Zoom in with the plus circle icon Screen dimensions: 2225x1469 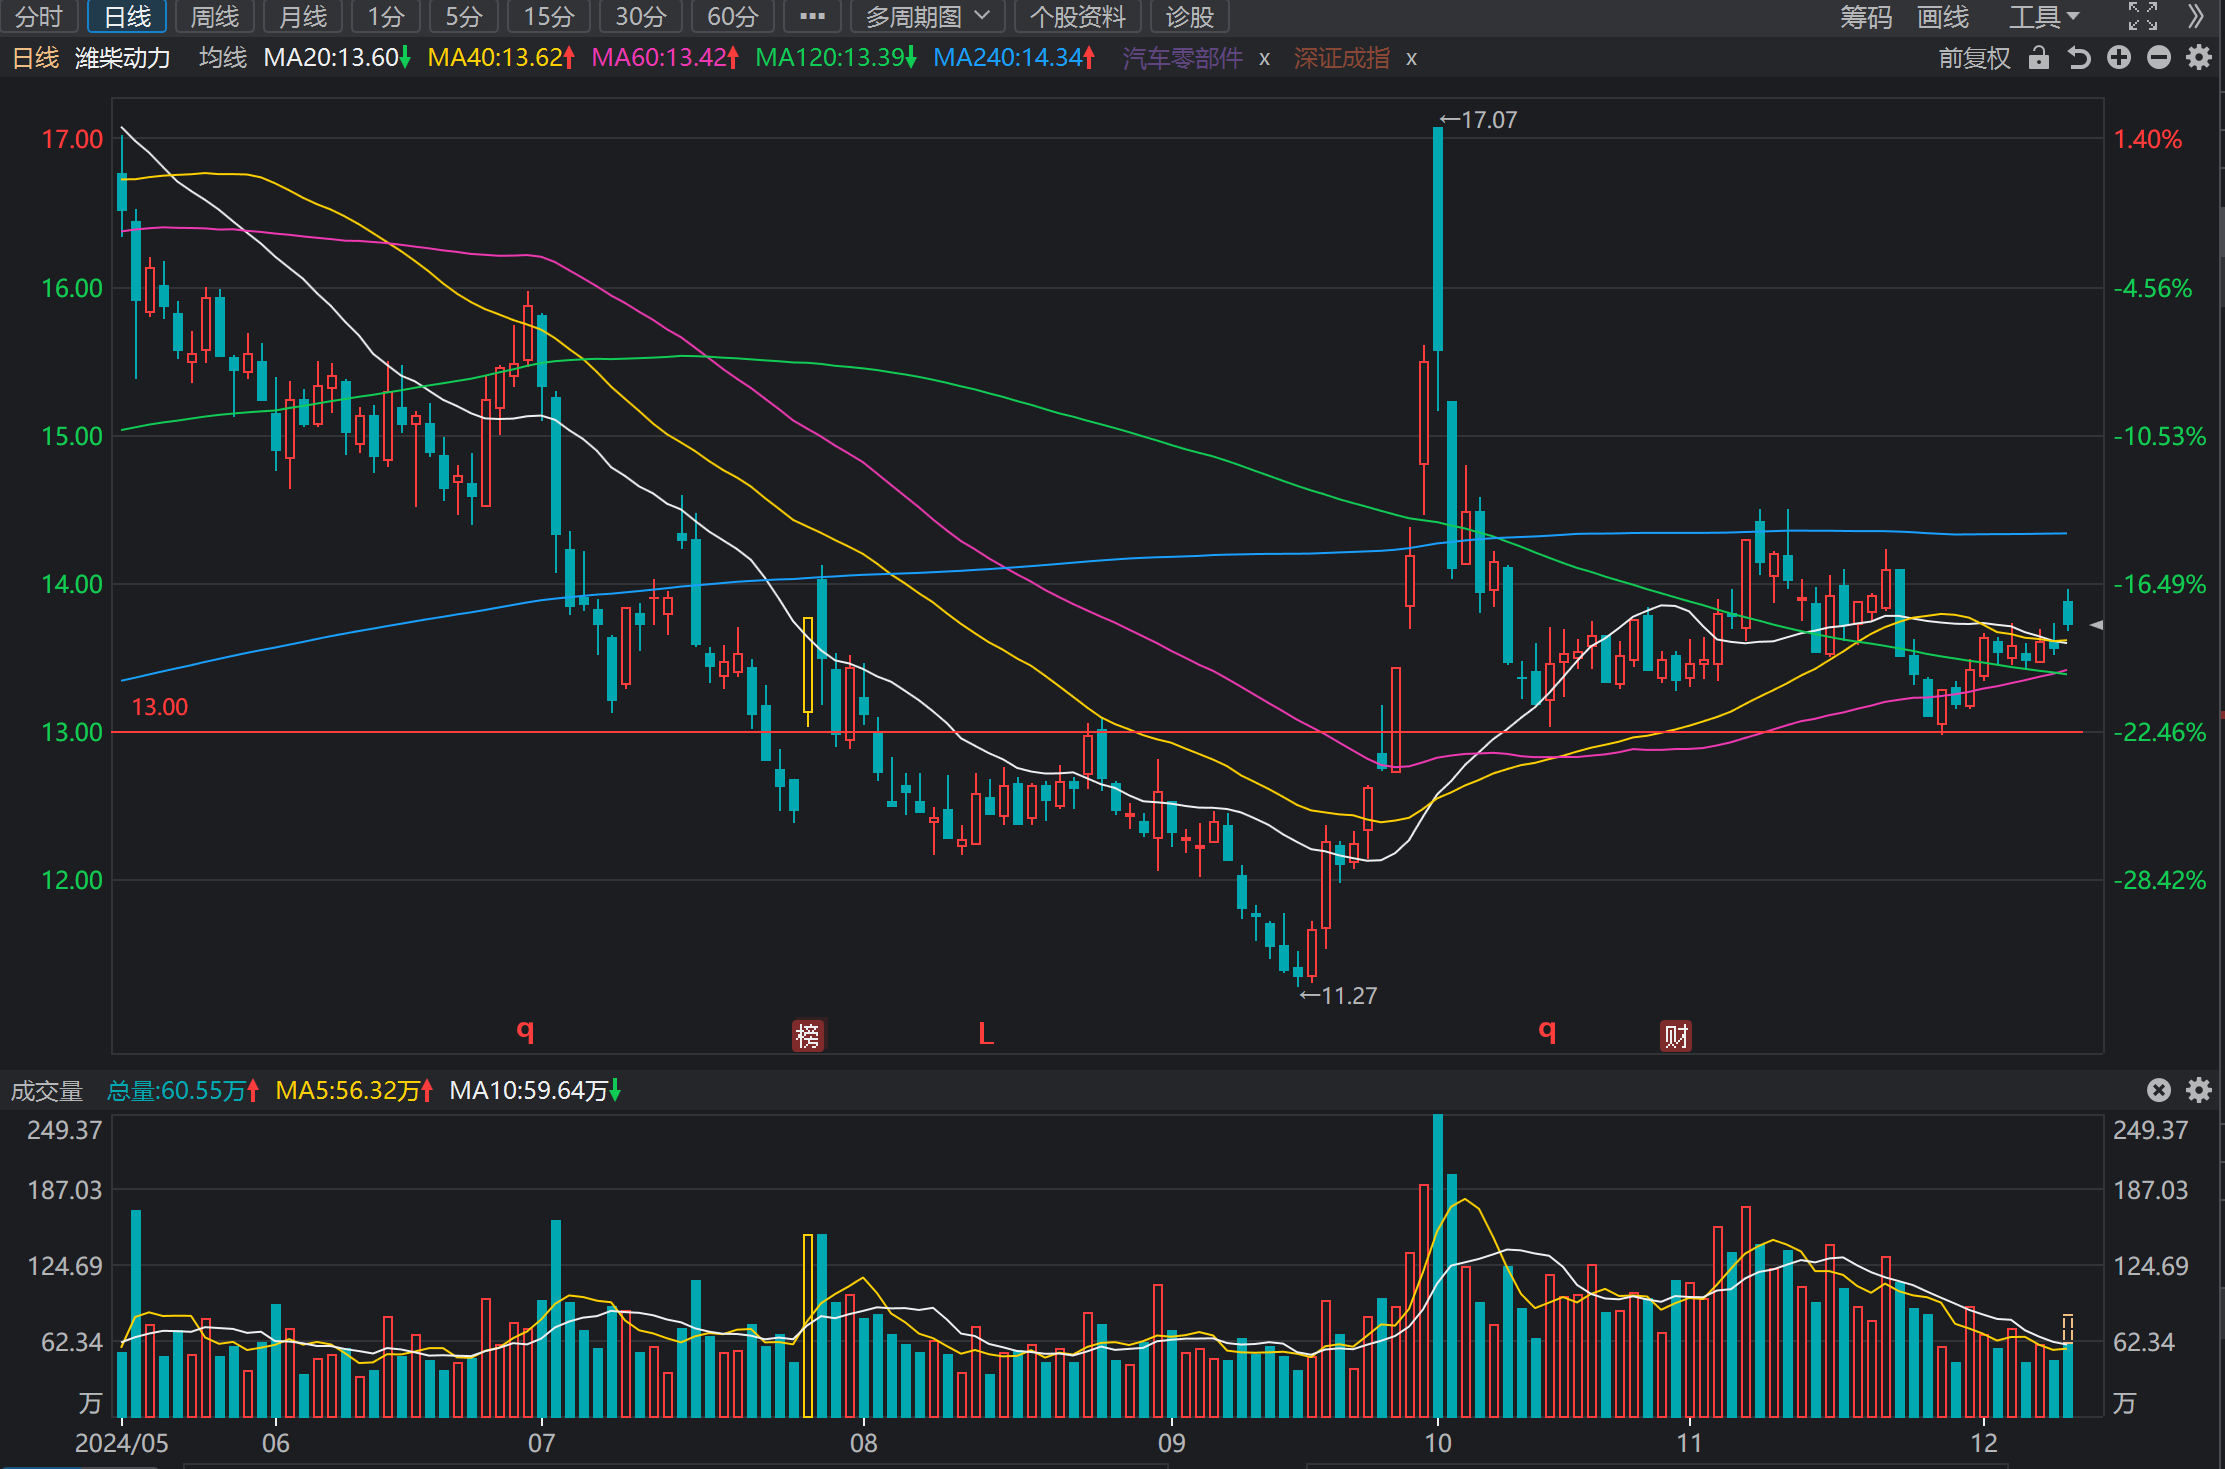pyautogui.click(x=2119, y=58)
